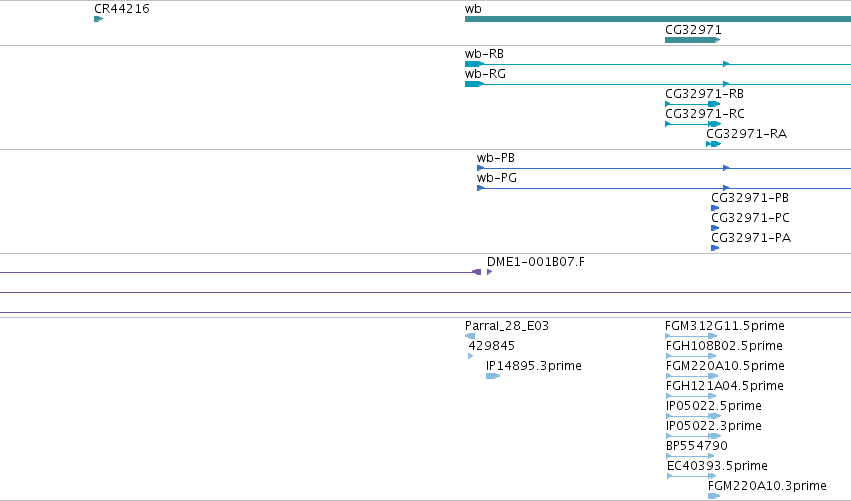
Task: Click the FGM220A10.3prime alignment glyph
Action: click(714, 496)
